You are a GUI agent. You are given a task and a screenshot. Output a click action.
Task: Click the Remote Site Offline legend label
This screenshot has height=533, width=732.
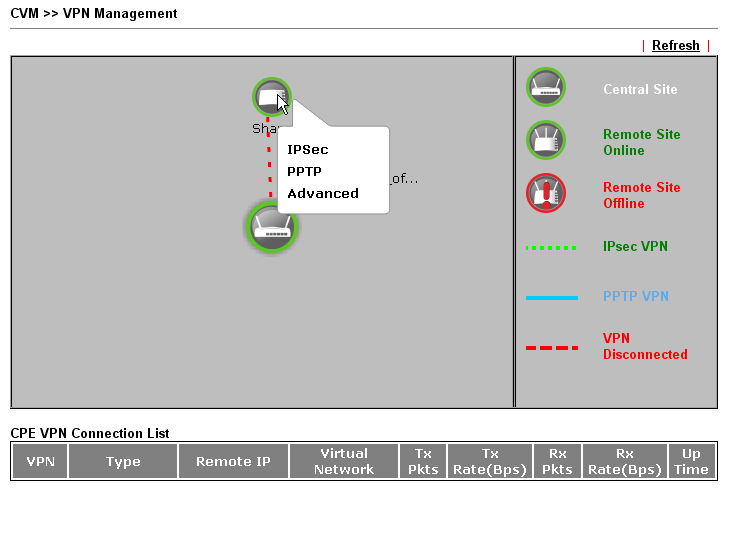pyautogui.click(x=641, y=195)
